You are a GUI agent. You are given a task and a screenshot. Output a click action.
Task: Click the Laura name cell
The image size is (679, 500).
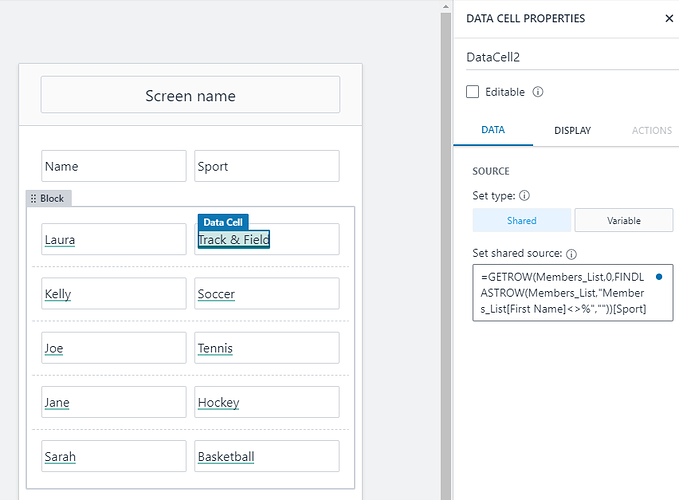point(113,240)
